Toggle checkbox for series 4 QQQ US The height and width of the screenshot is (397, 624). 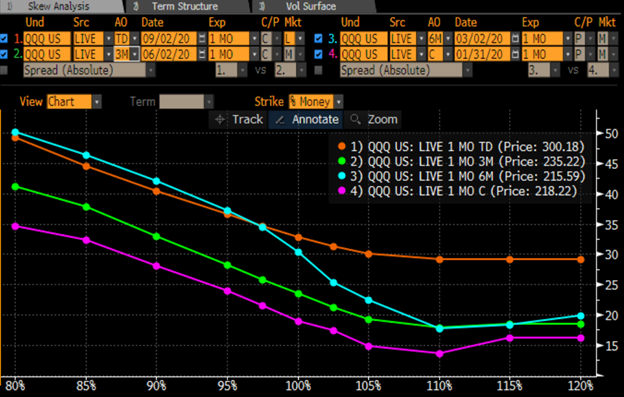pos(318,54)
